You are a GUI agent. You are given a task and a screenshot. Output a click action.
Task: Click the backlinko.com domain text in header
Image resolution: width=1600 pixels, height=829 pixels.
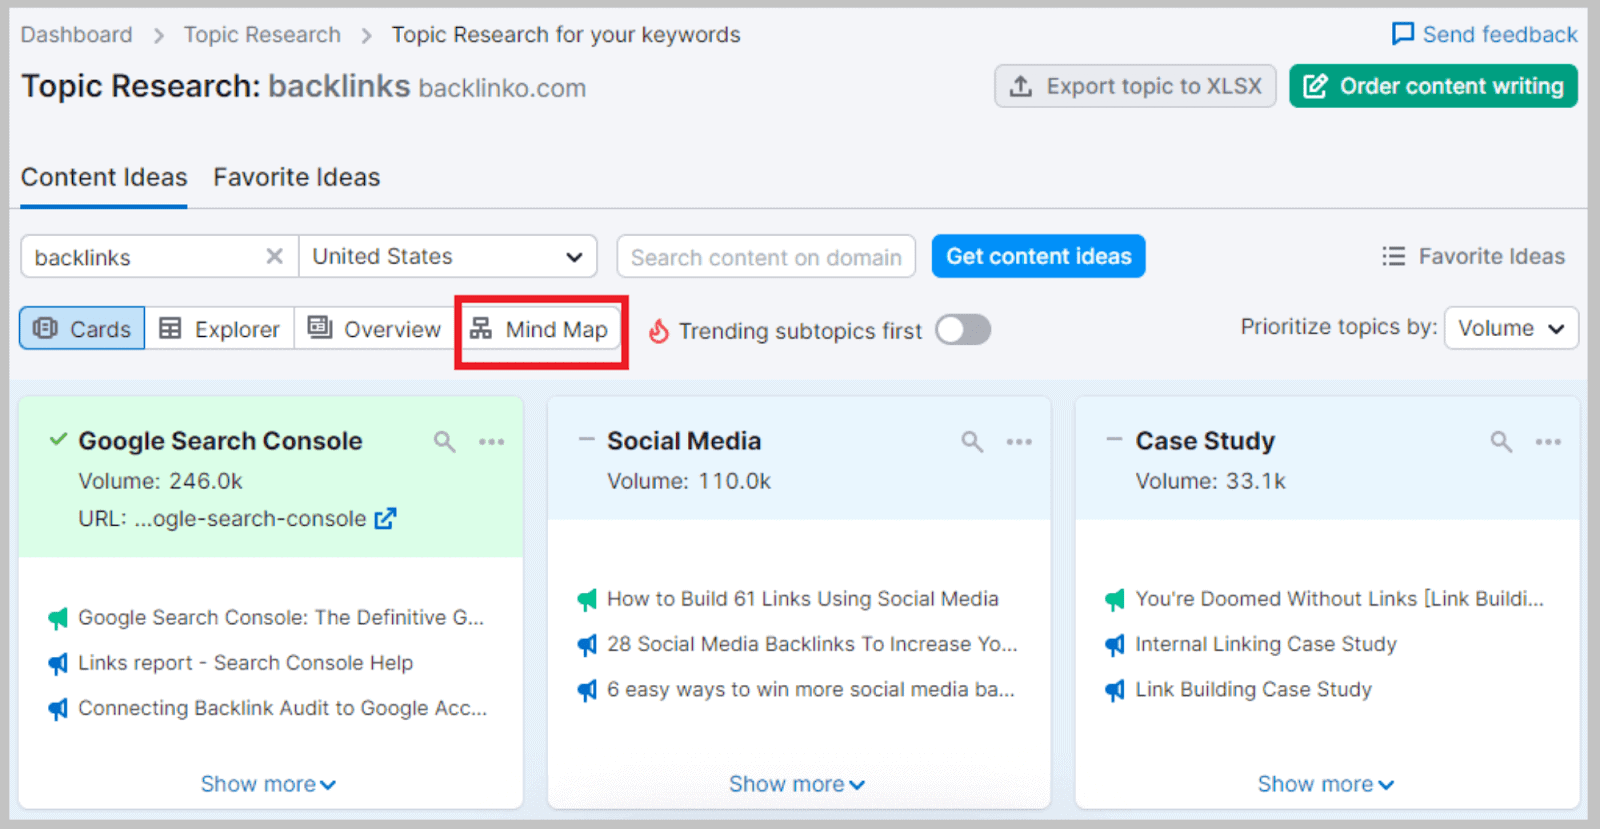(502, 88)
